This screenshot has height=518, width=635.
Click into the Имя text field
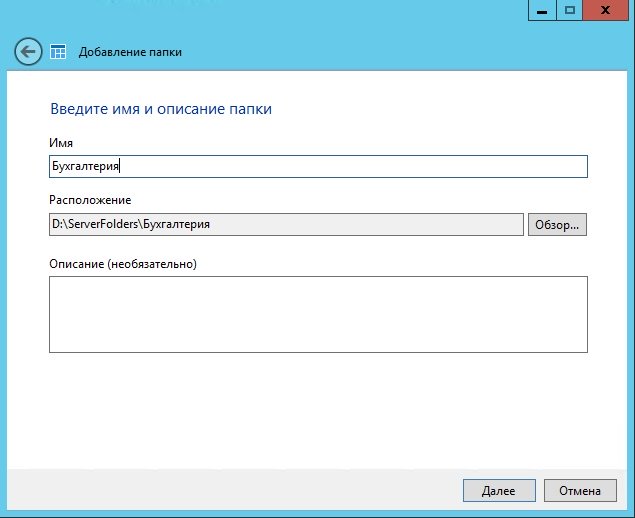tap(318, 166)
